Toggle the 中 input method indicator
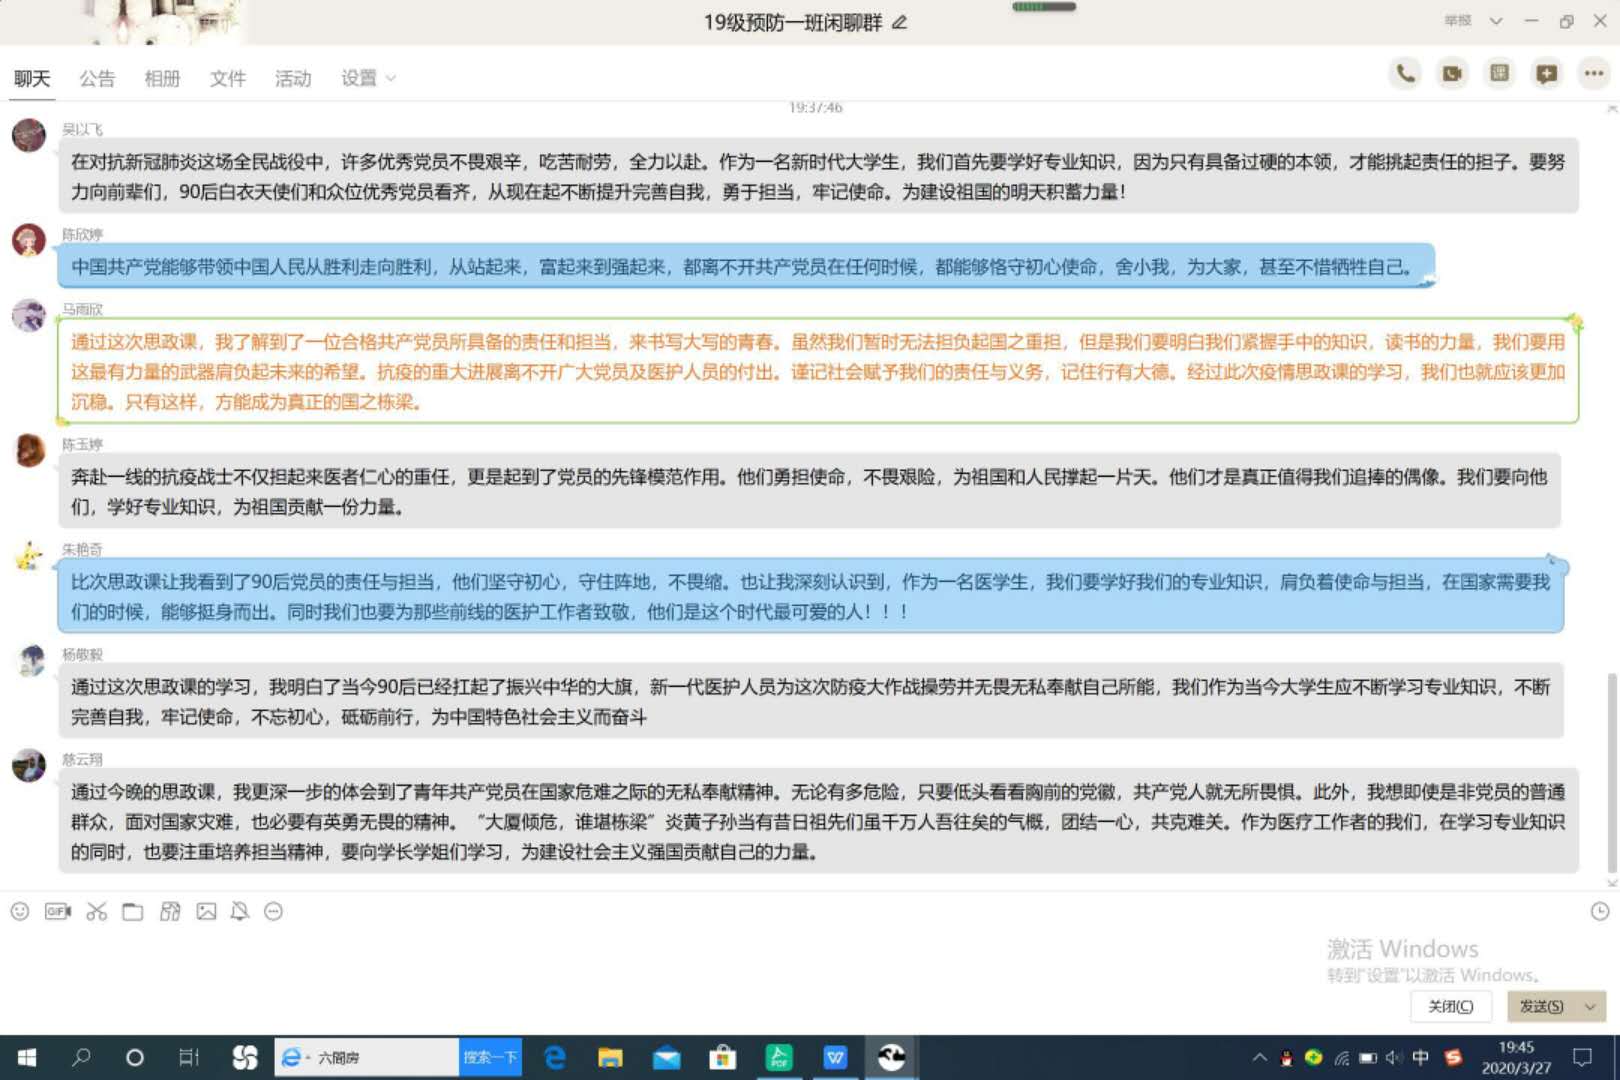 point(1420,1057)
